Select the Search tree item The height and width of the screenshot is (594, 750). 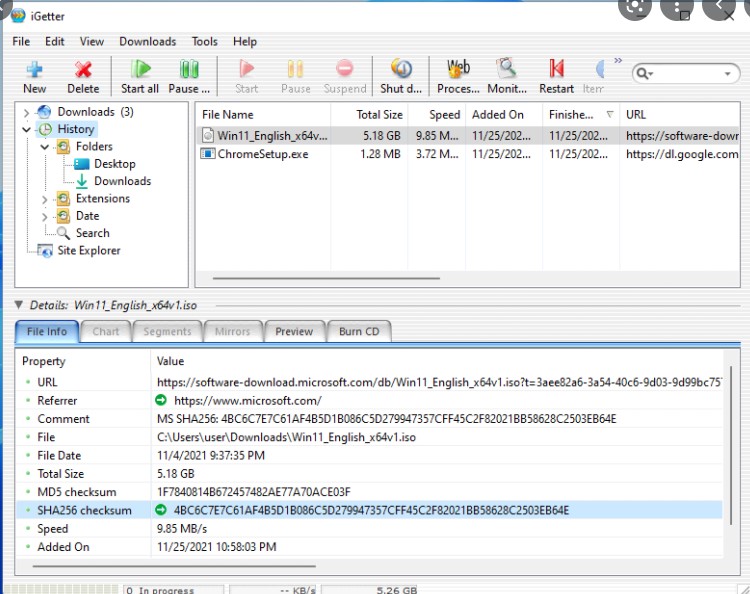tap(93, 233)
